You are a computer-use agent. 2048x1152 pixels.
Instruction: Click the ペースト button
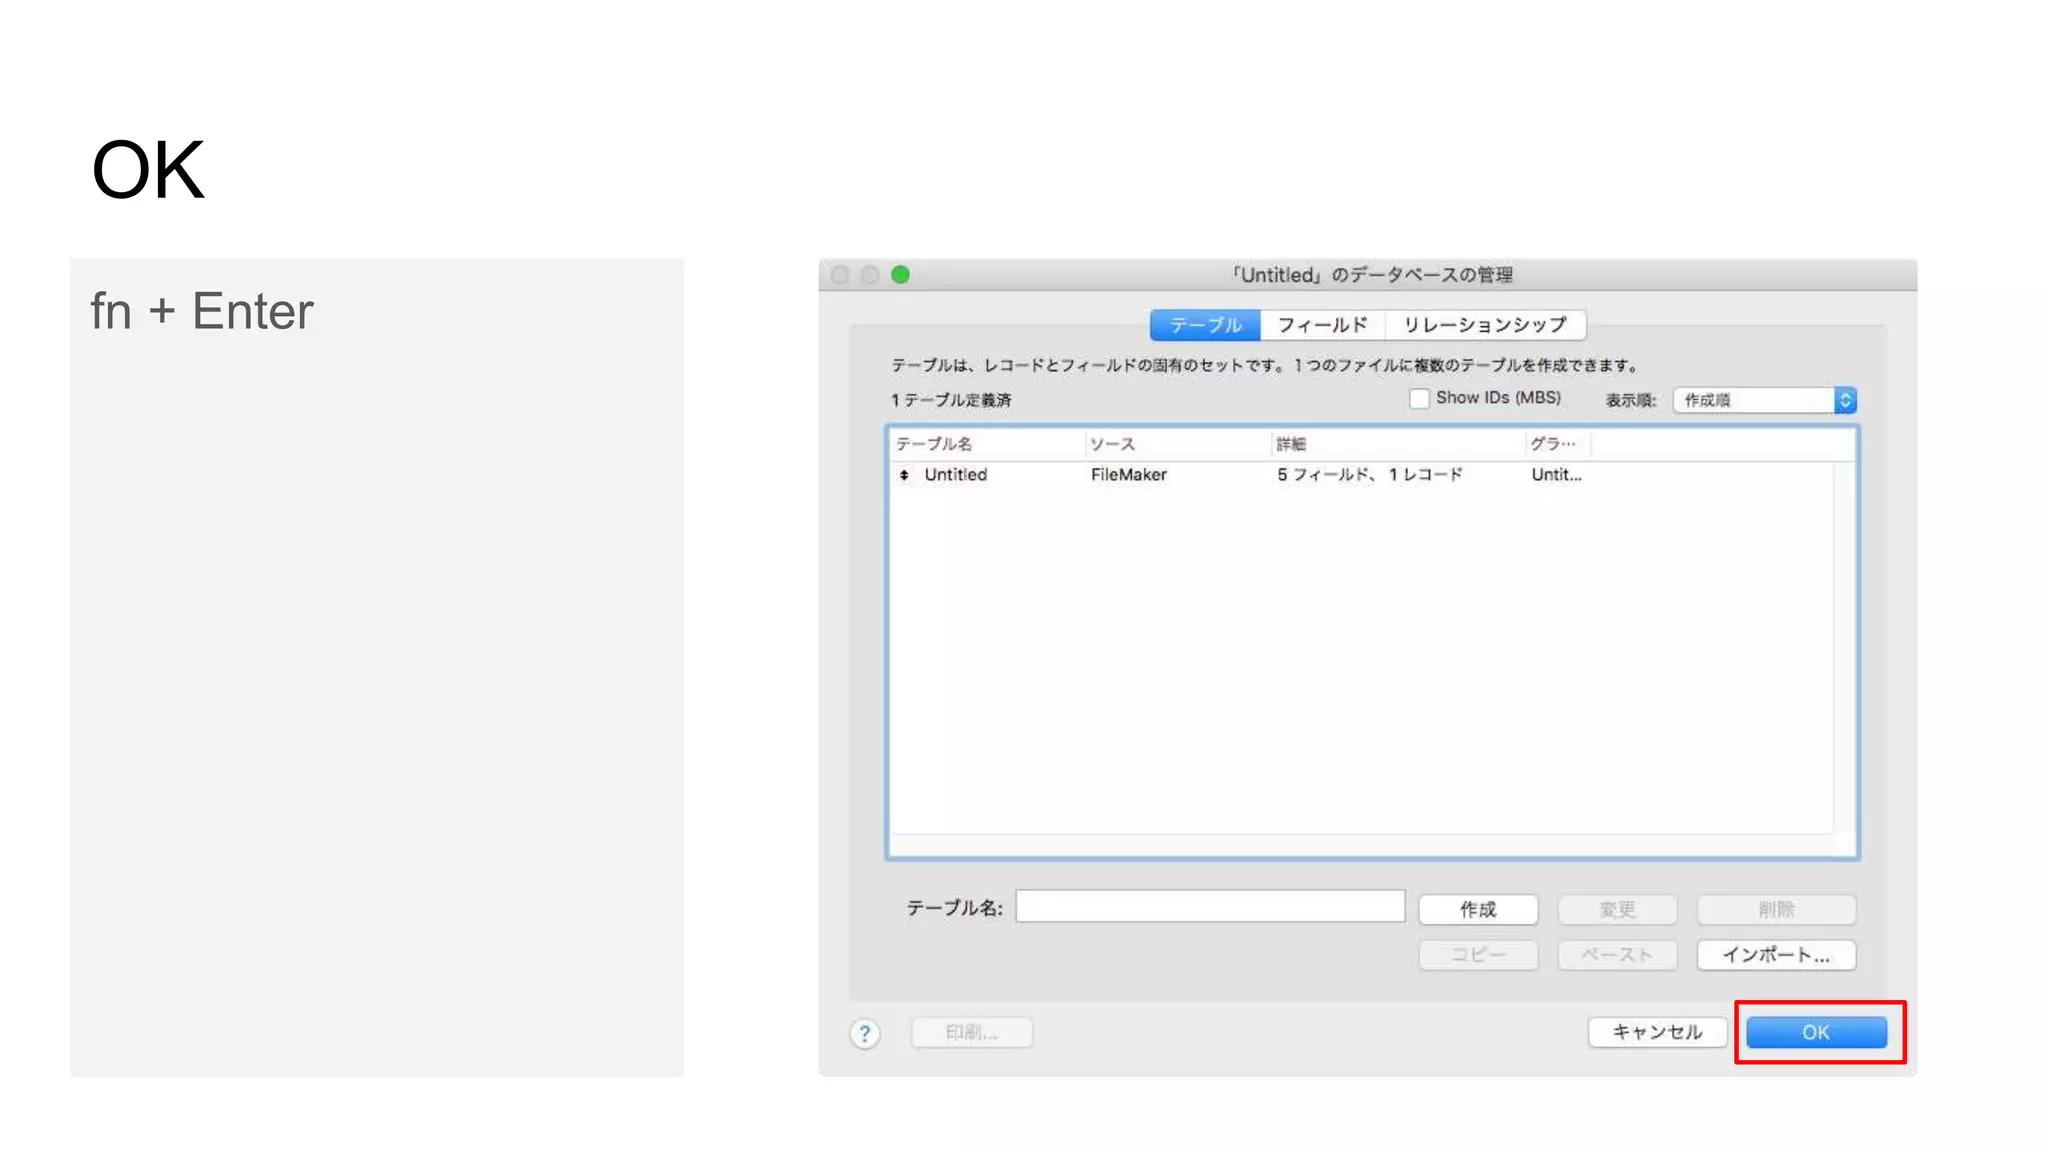coord(1617,955)
